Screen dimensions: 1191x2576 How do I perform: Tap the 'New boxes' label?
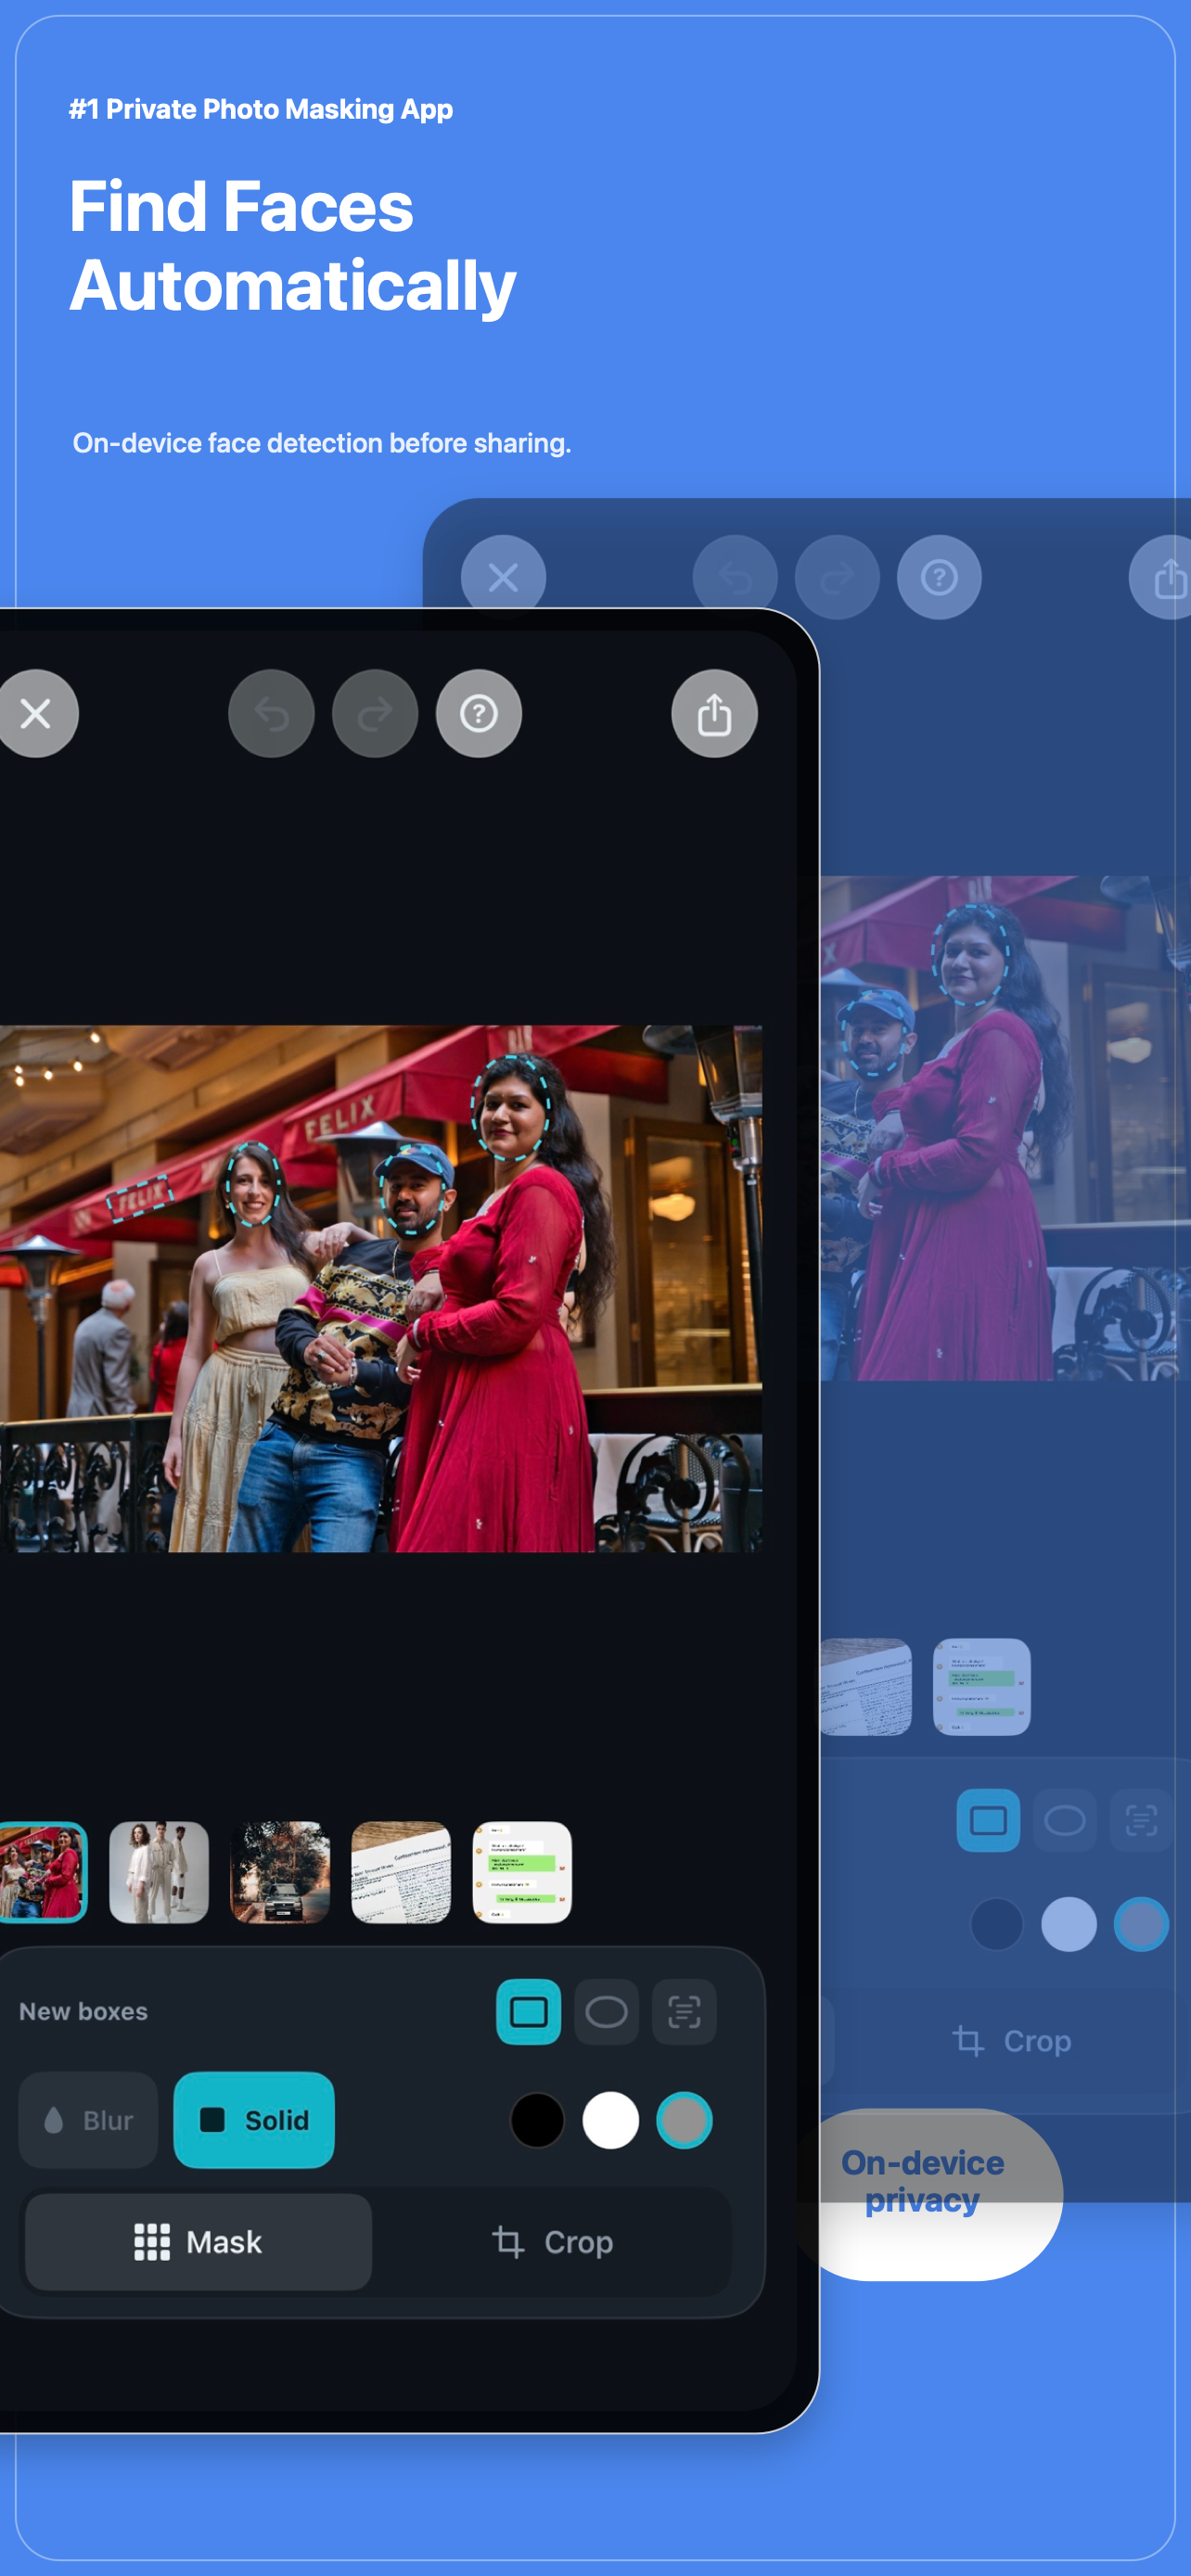pyautogui.click(x=84, y=2011)
